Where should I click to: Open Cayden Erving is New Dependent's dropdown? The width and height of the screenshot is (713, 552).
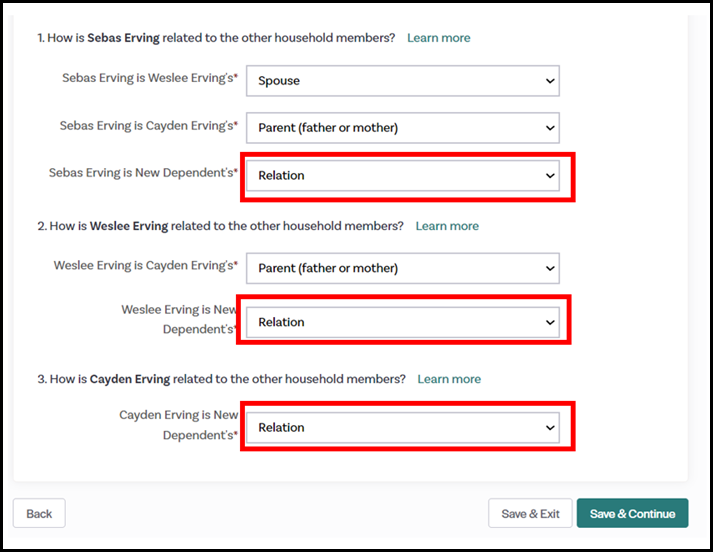coord(402,427)
